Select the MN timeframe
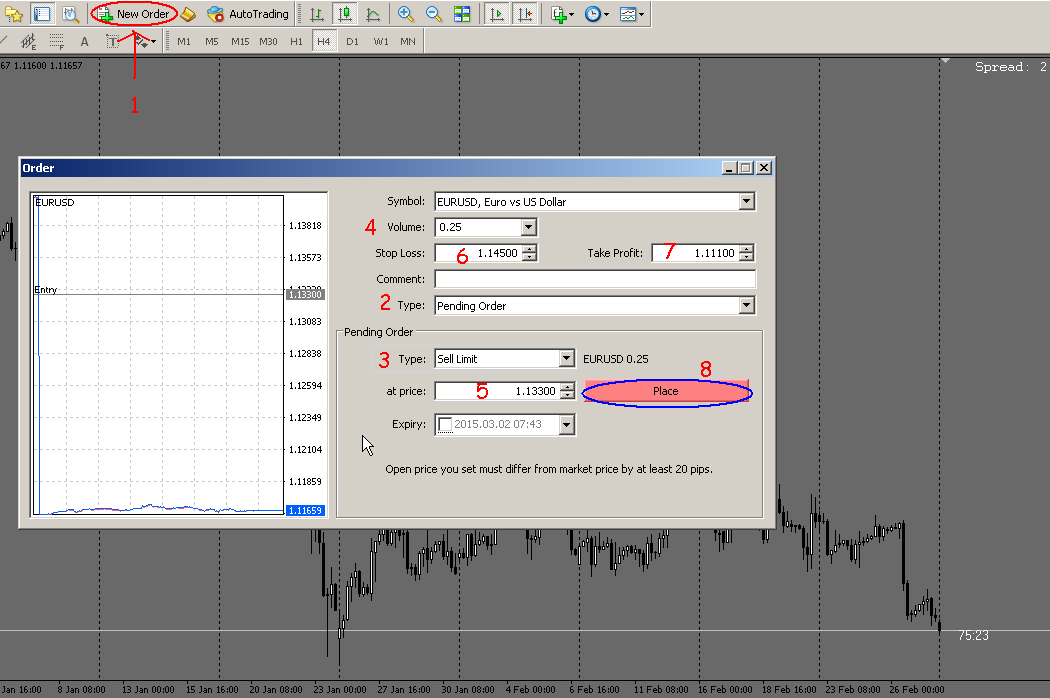This screenshot has height=699, width=1050. [408, 42]
